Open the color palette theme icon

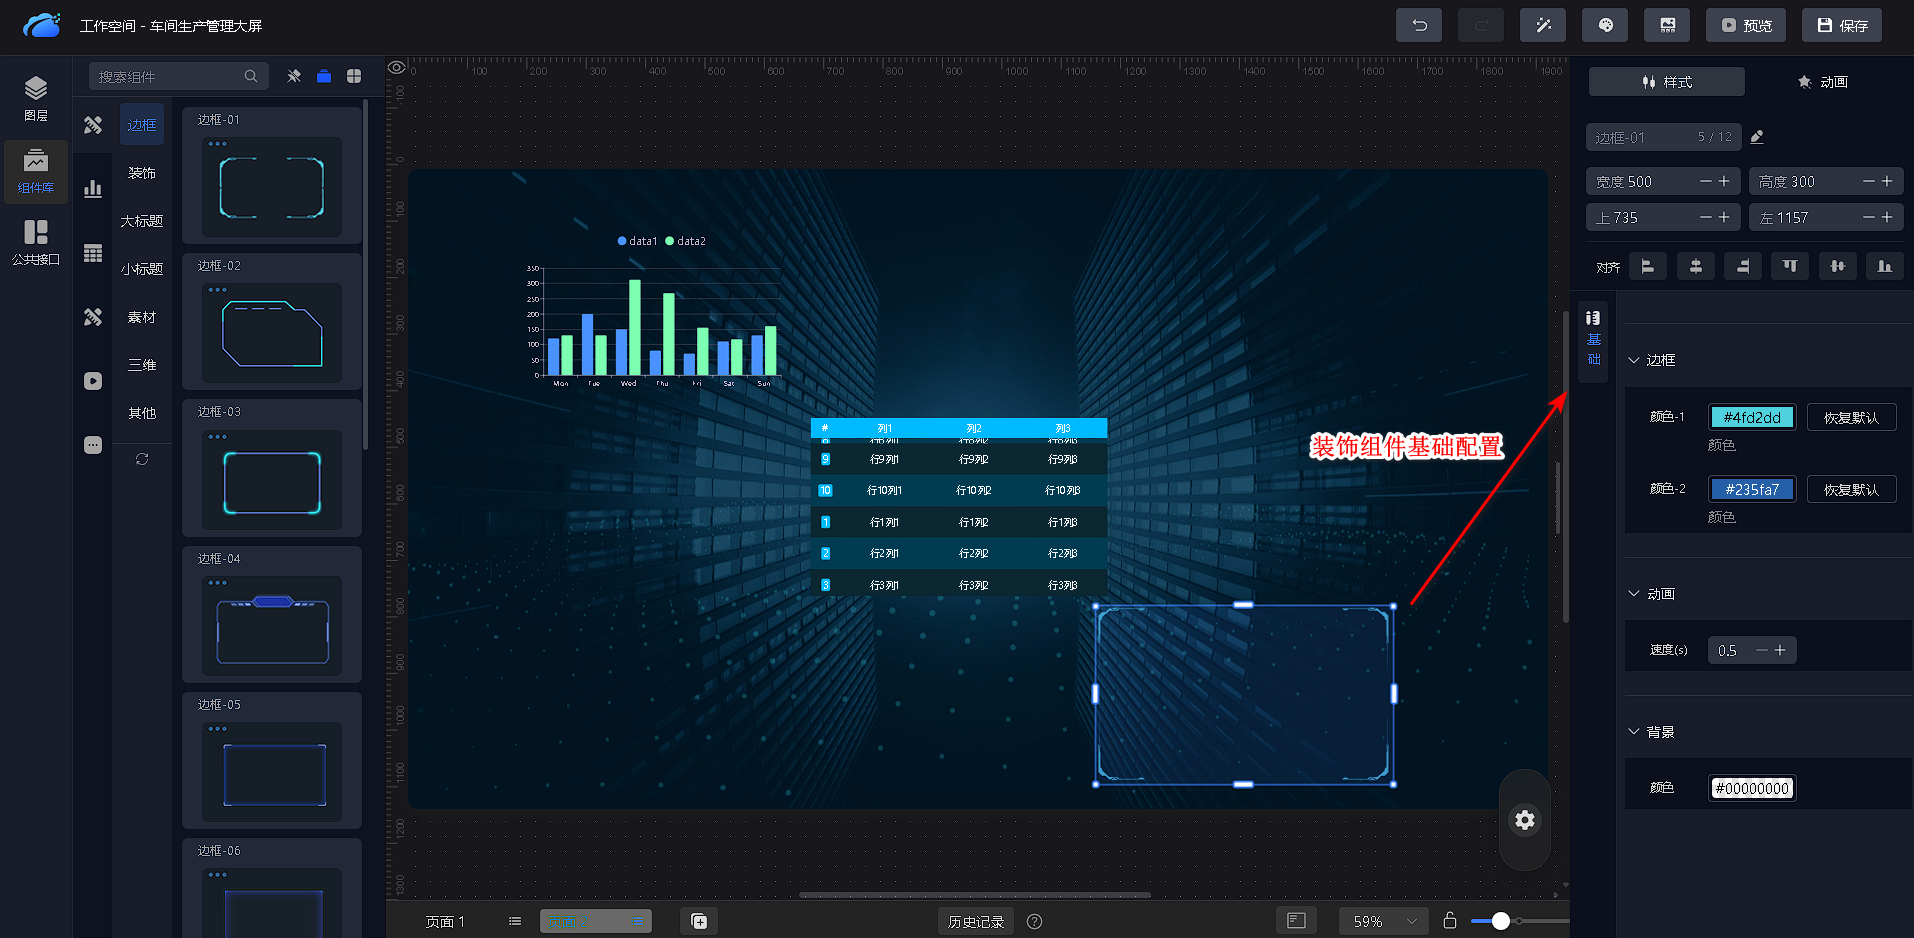(1604, 25)
